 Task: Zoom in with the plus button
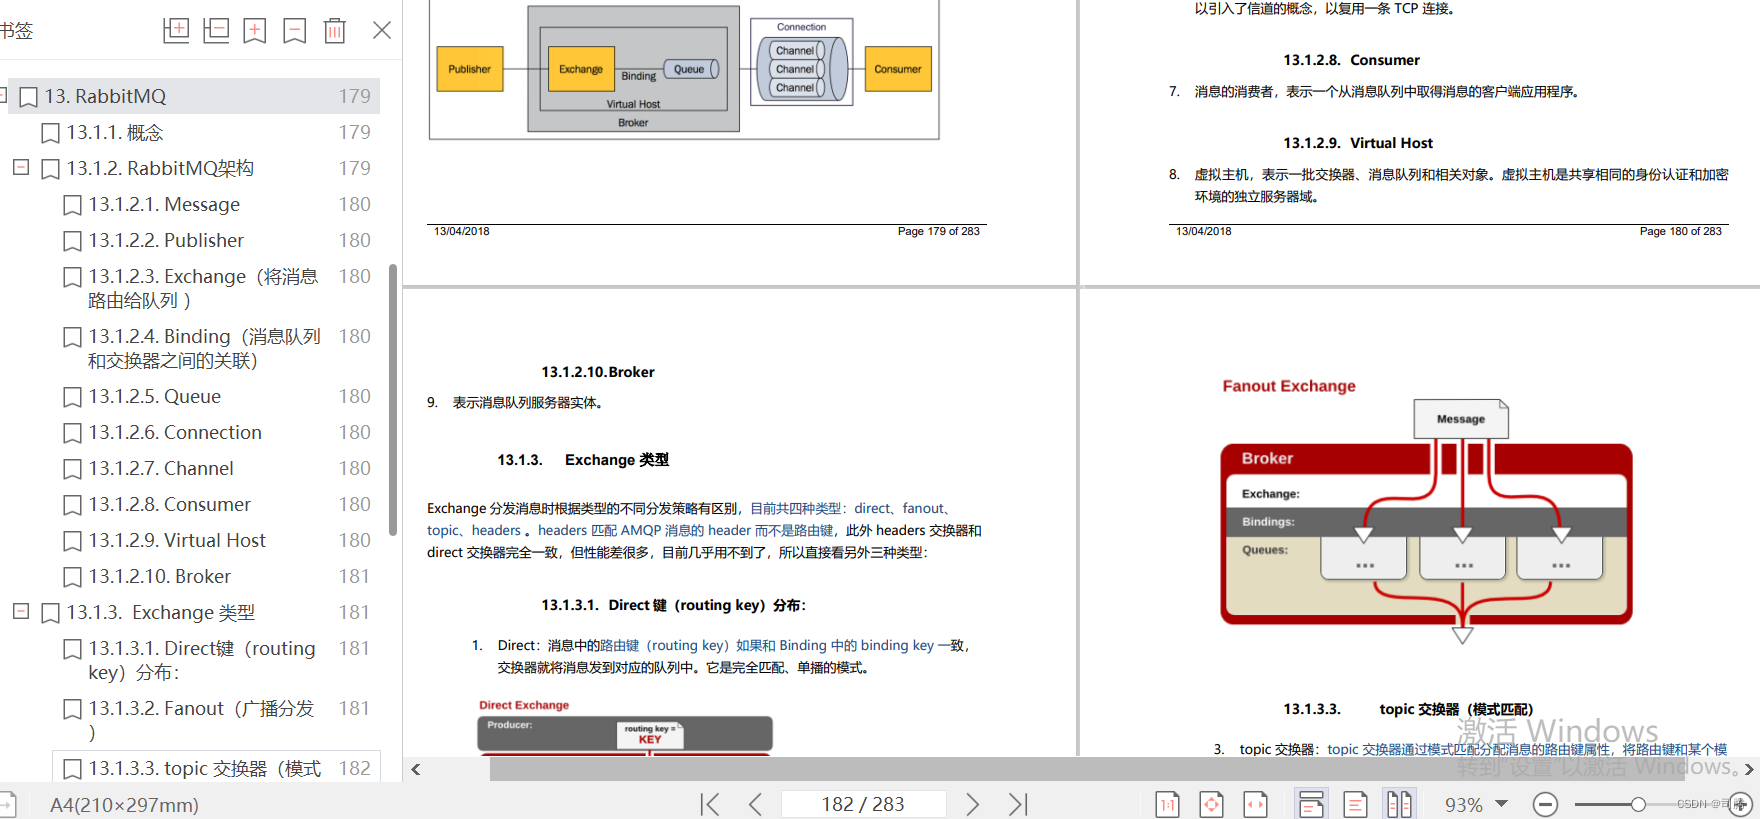(x=1741, y=804)
